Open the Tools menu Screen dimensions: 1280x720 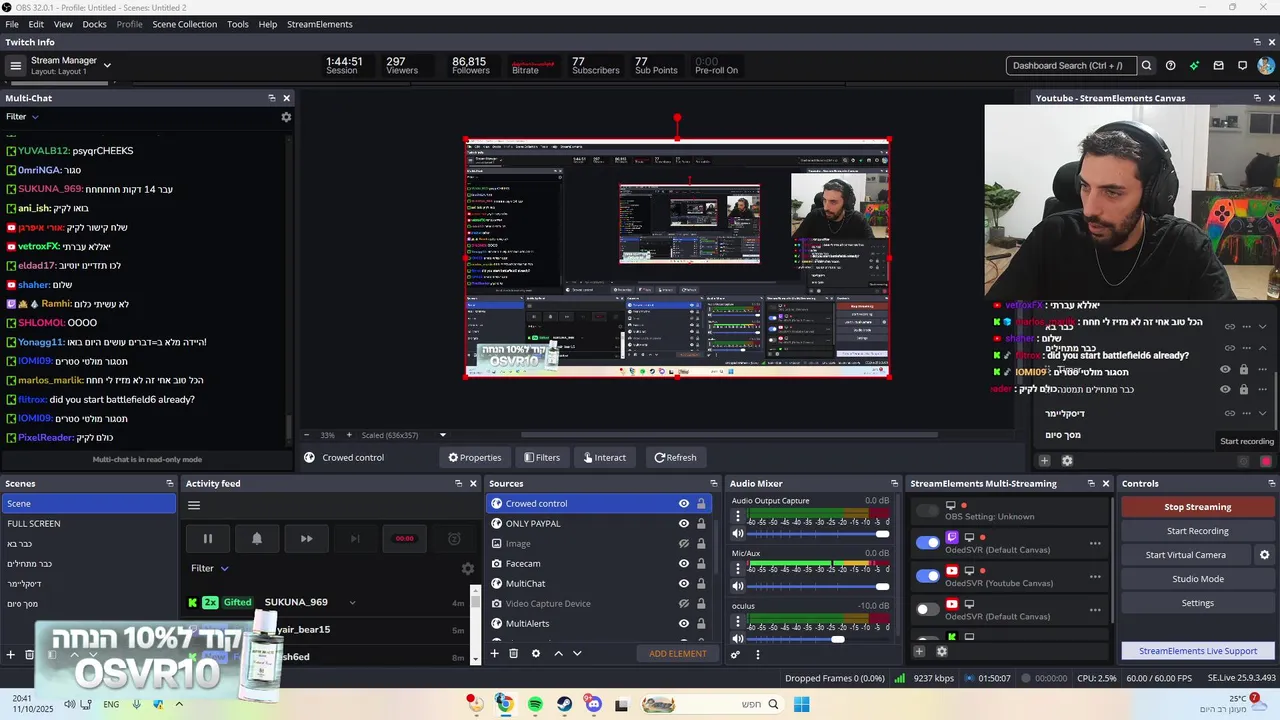[238, 24]
